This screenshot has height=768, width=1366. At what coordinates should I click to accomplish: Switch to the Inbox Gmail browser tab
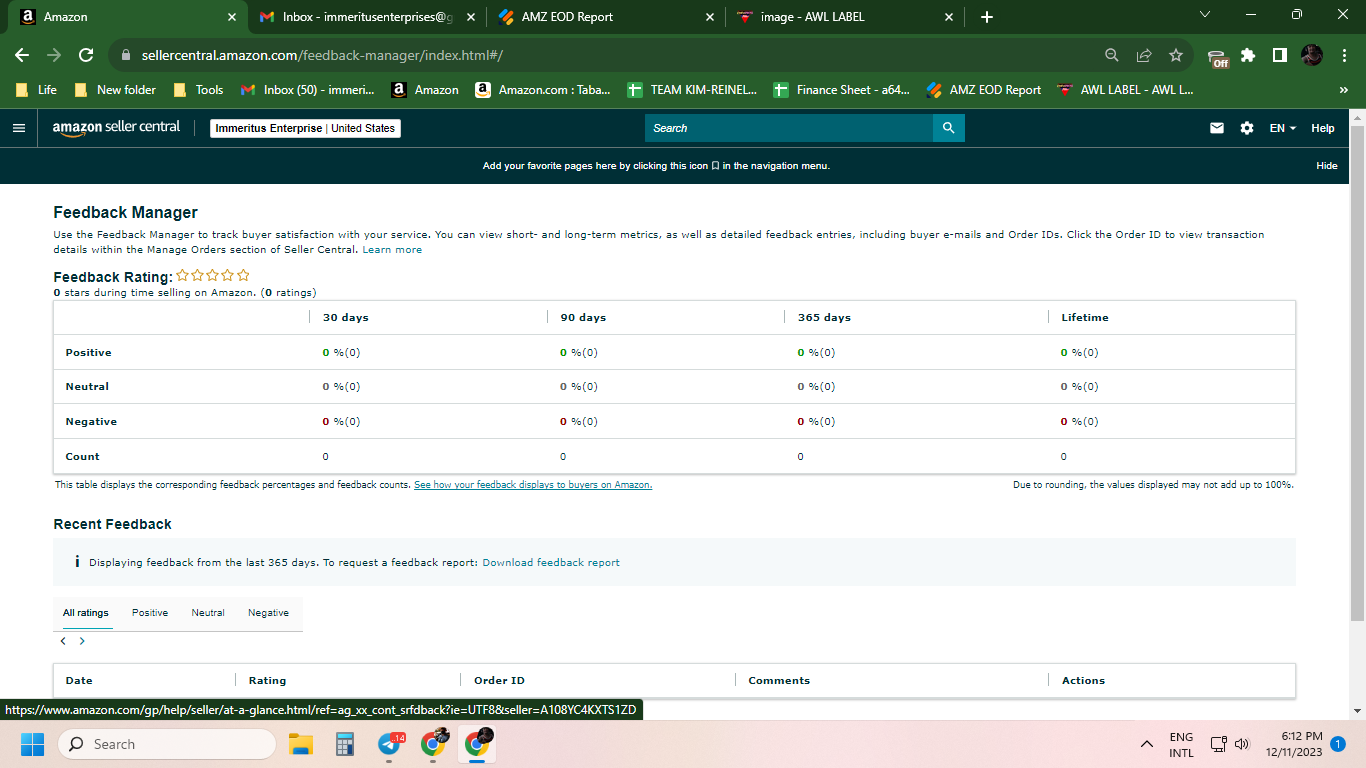365,17
